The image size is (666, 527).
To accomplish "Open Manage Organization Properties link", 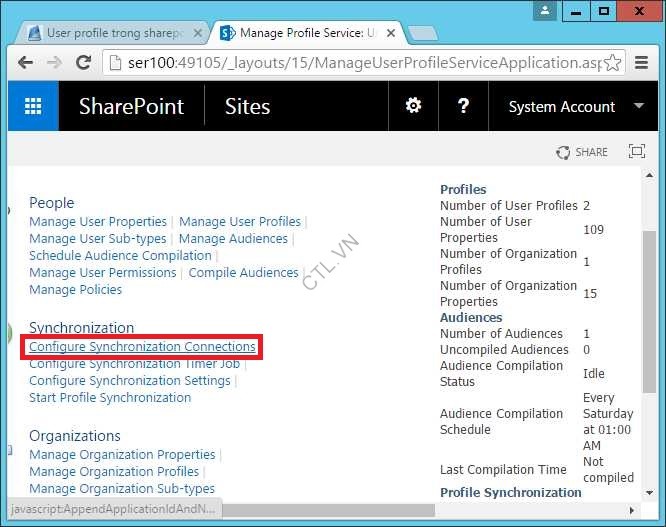I will click(122, 455).
